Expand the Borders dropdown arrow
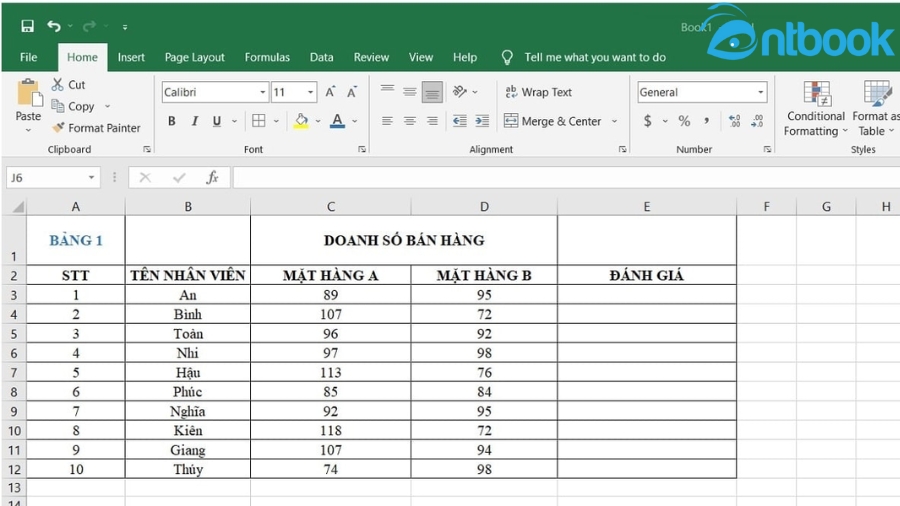The height and width of the screenshot is (506, 900). click(276, 121)
